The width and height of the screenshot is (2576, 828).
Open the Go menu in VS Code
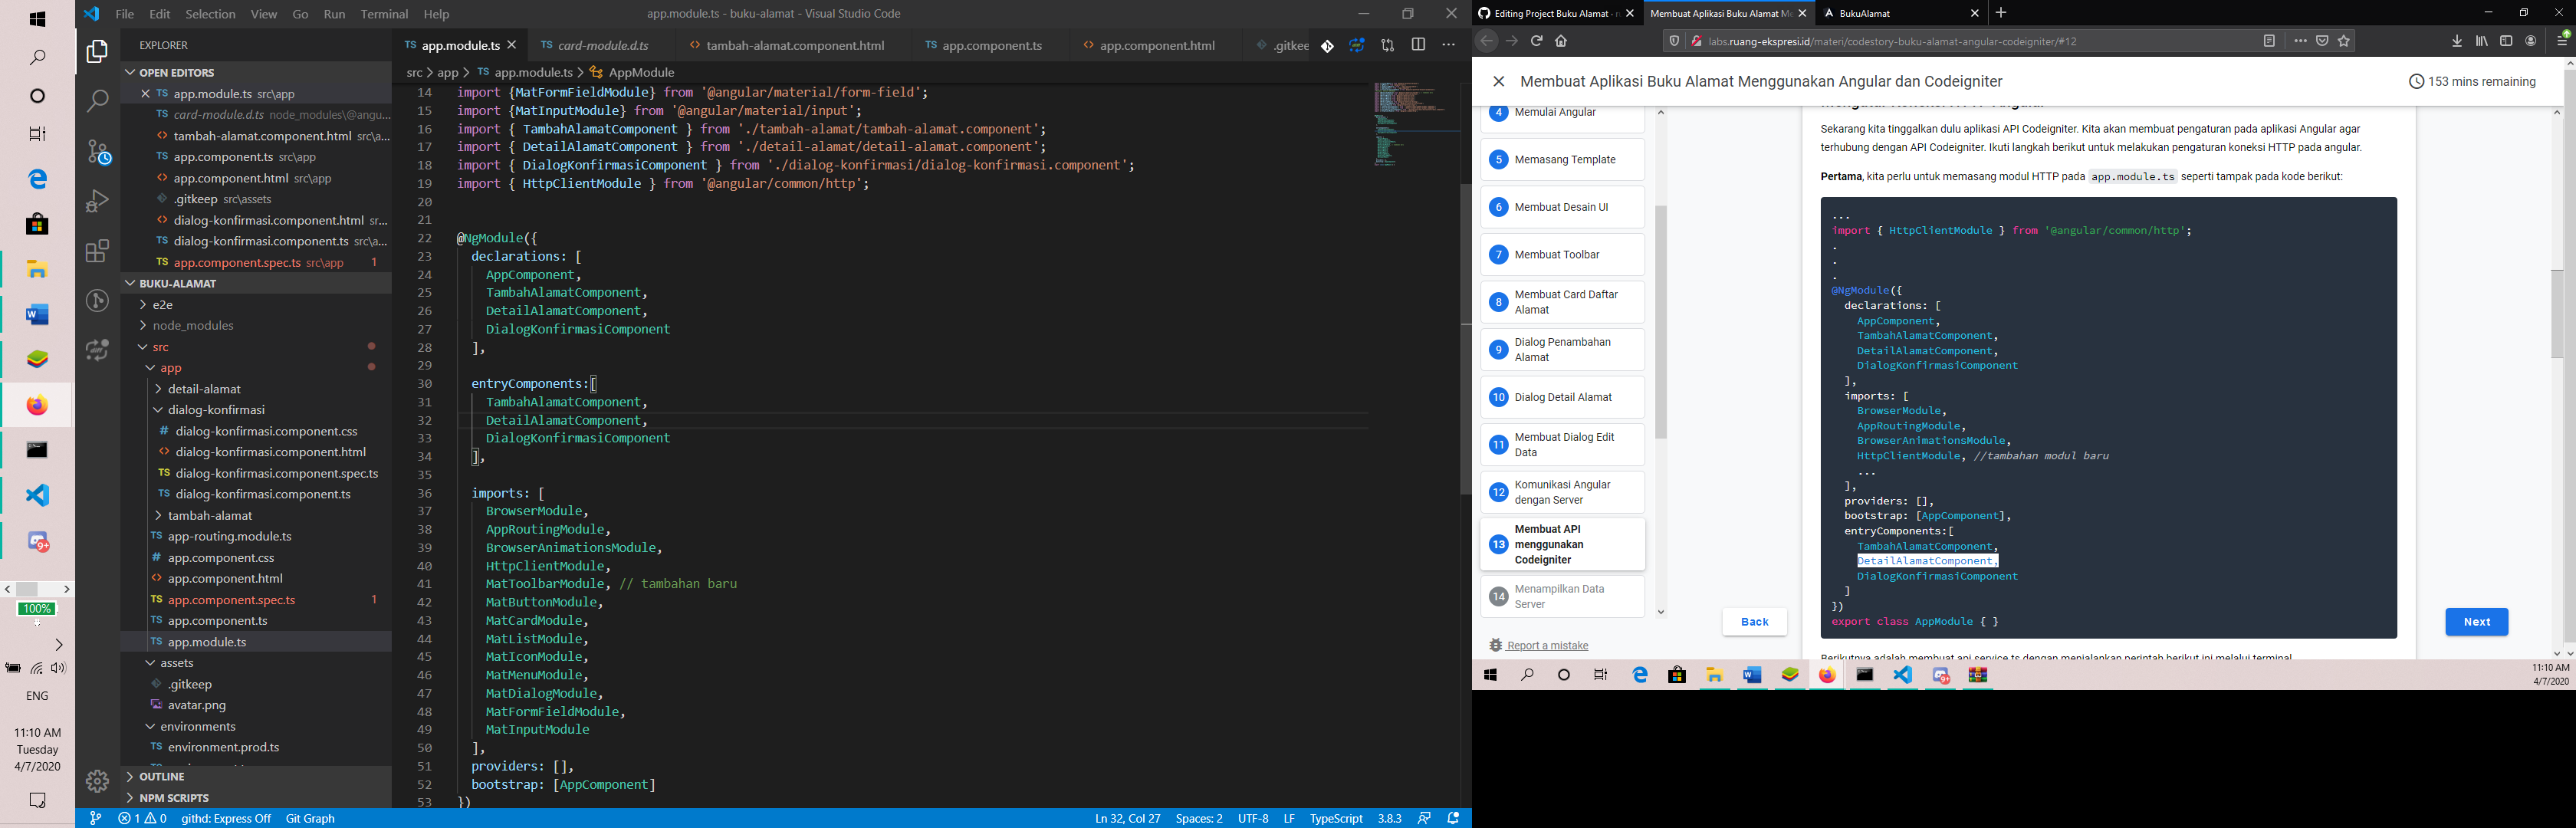pos(300,14)
